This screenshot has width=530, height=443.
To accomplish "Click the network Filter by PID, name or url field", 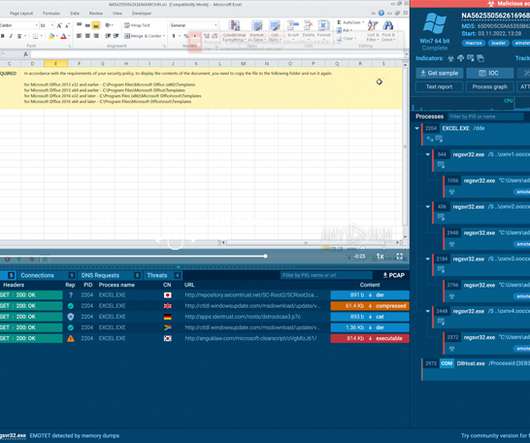I will click(x=326, y=275).
